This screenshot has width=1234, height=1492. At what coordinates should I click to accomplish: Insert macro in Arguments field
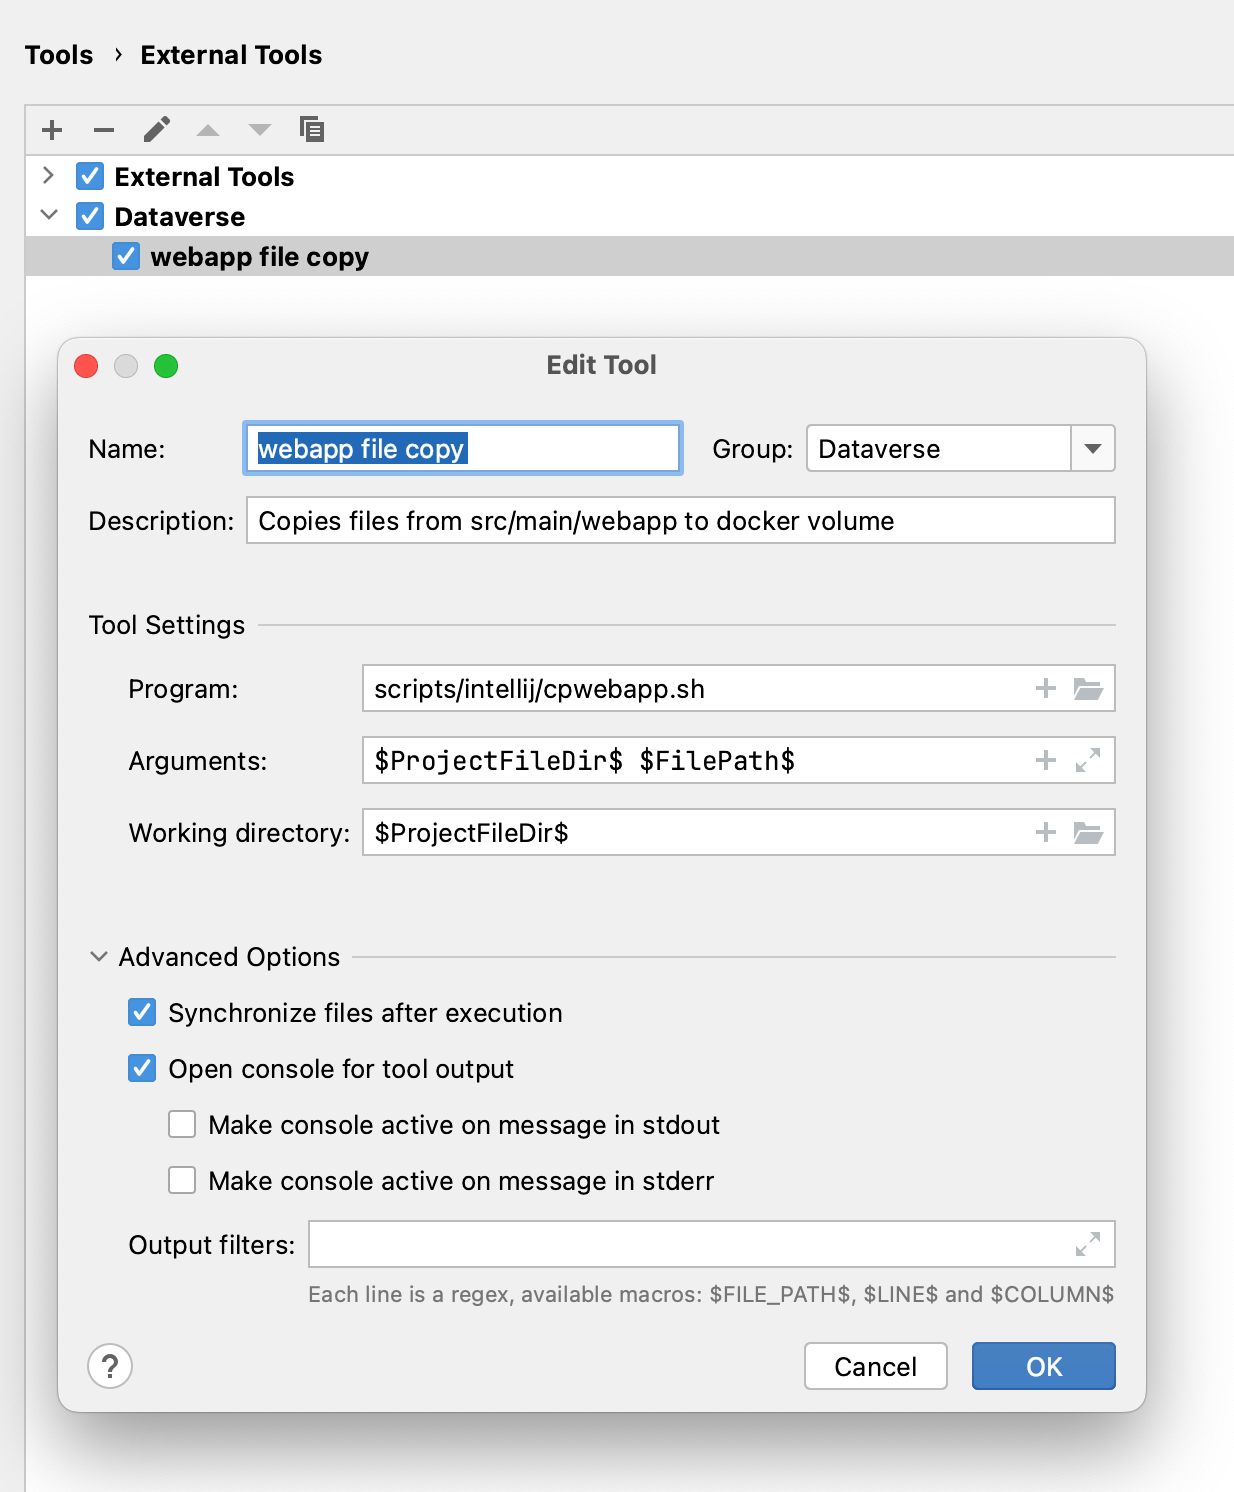1046,761
